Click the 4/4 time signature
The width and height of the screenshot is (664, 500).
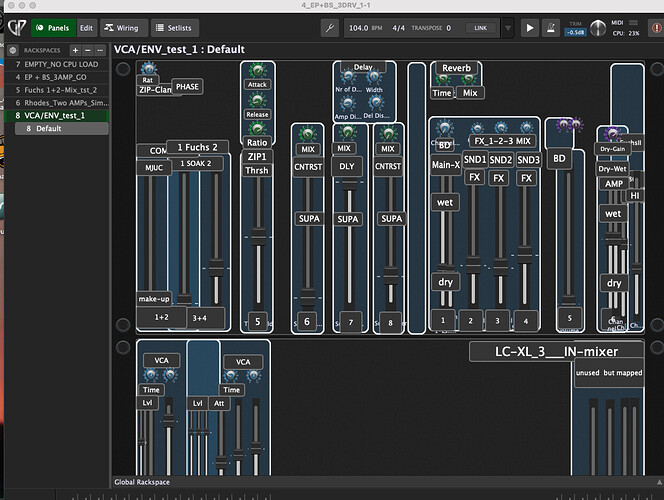click(x=398, y=28)
